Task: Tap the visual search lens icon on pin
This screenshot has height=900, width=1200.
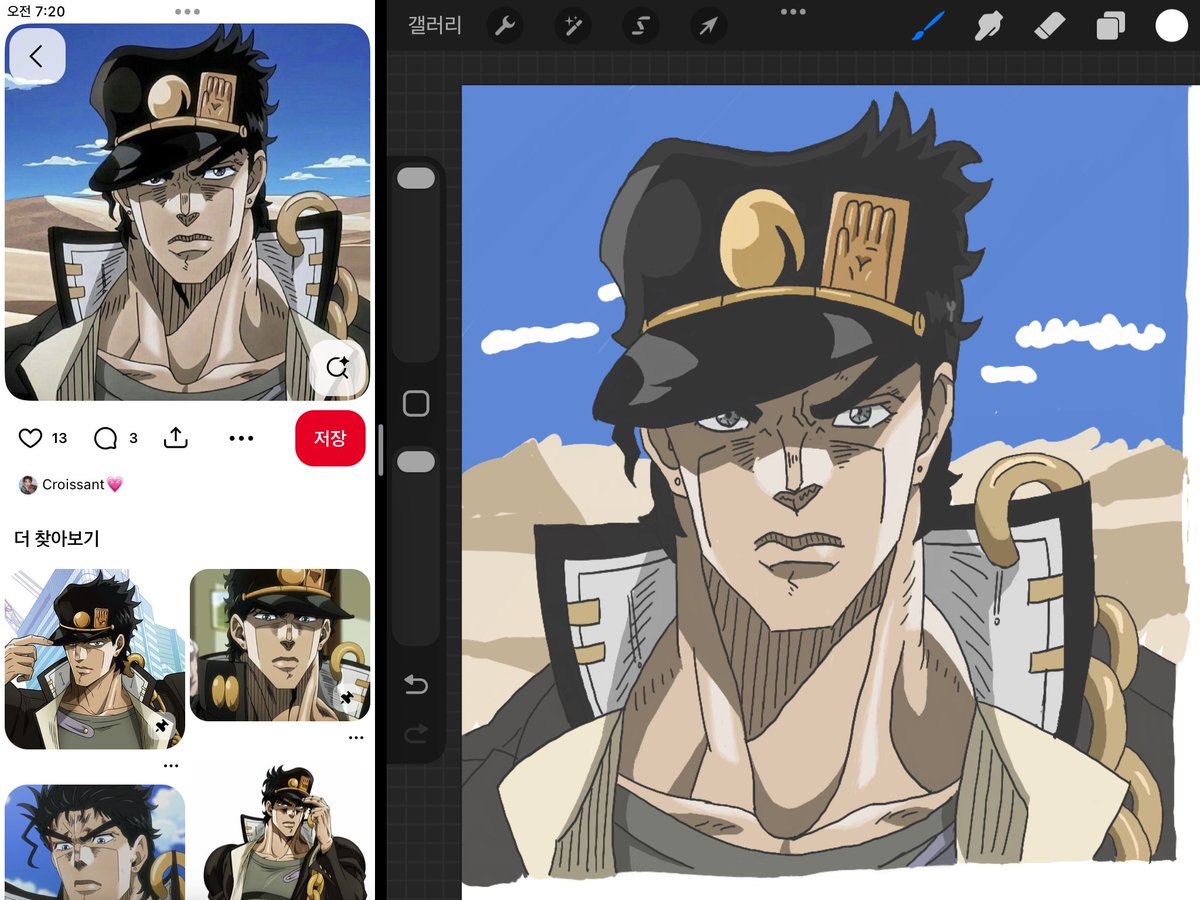Action: coord(337,367)
